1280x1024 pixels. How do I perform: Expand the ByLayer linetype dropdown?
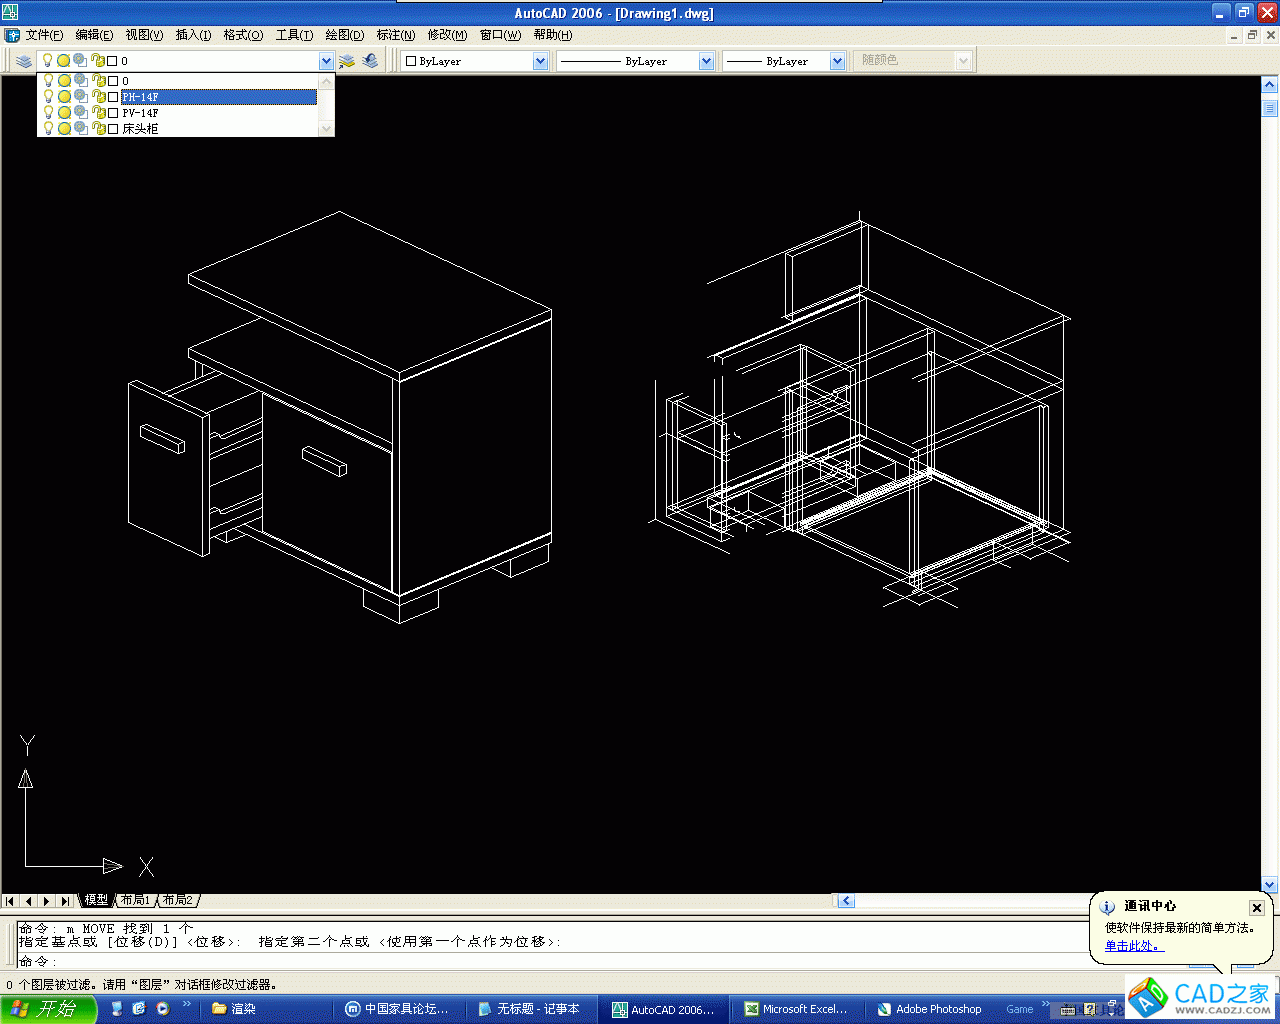pos(706,61)
